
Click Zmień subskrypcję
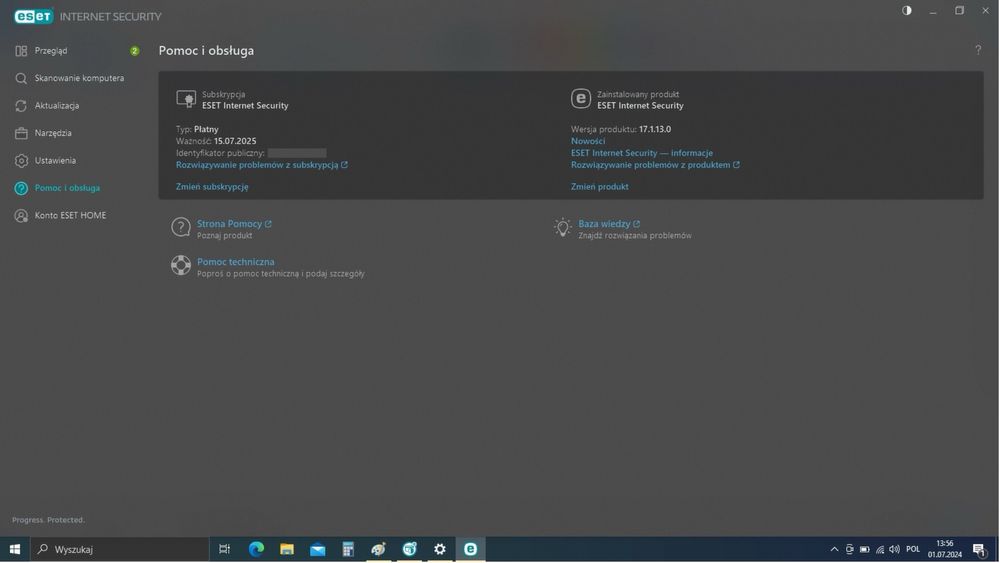212,187
